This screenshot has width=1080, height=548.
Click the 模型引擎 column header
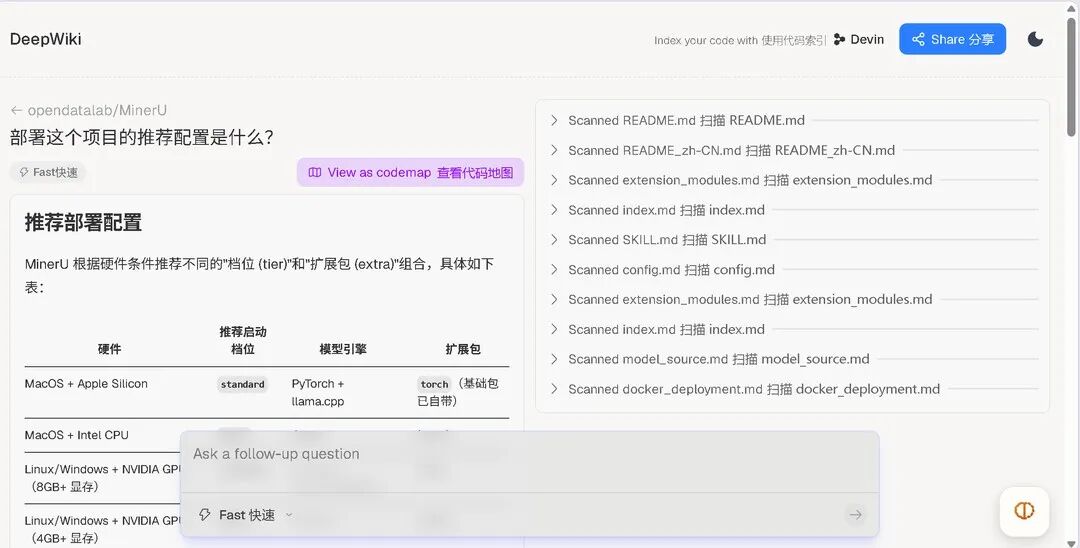tap(342, 349)
